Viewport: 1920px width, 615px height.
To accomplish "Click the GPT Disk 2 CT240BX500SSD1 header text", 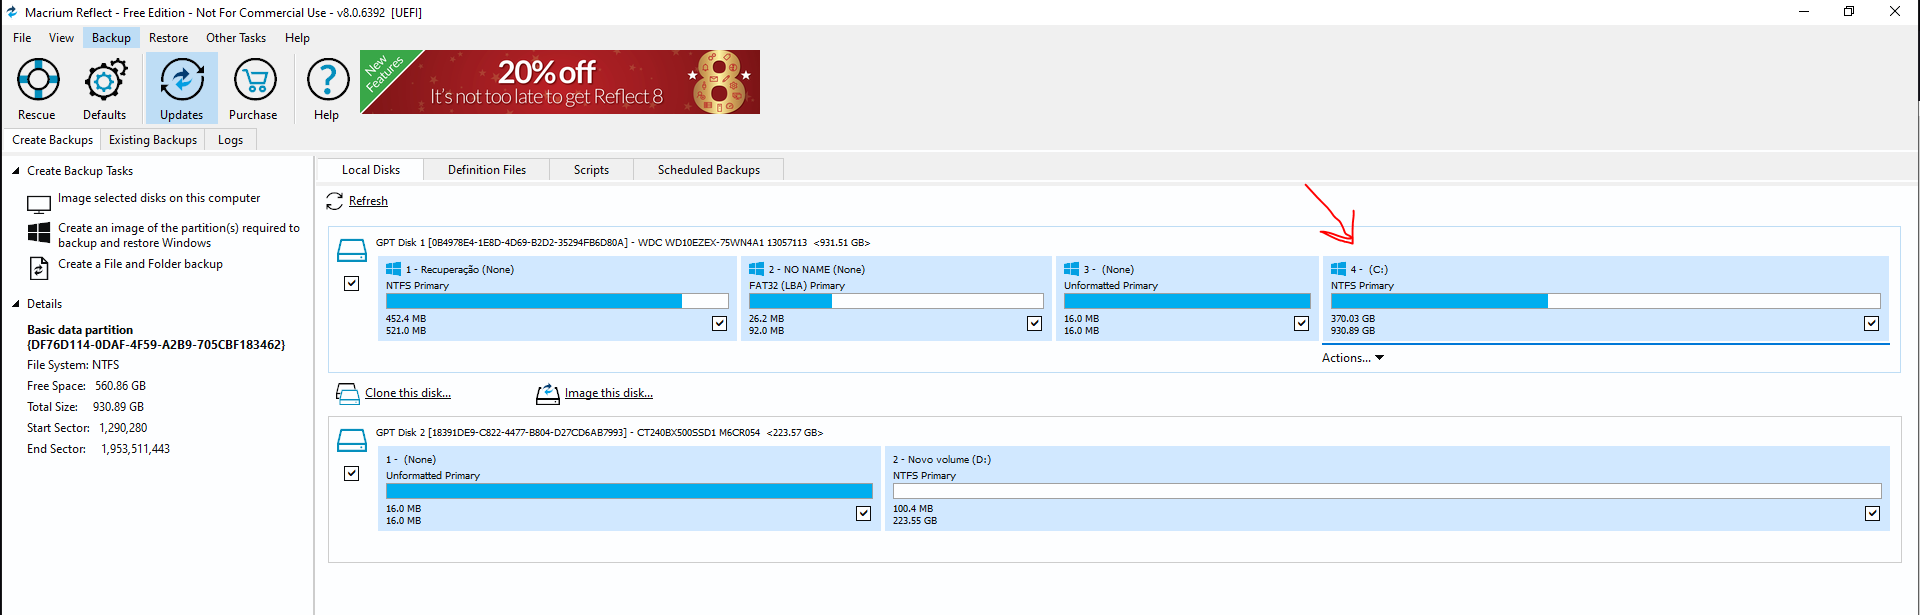I will [599, 432].
